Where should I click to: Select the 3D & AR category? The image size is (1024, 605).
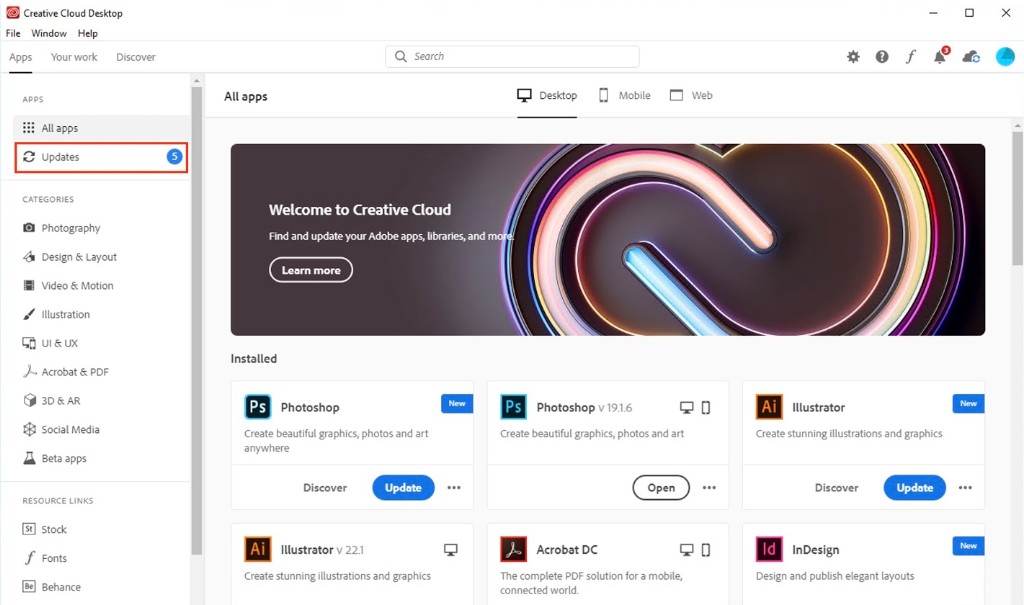point(61,401)
